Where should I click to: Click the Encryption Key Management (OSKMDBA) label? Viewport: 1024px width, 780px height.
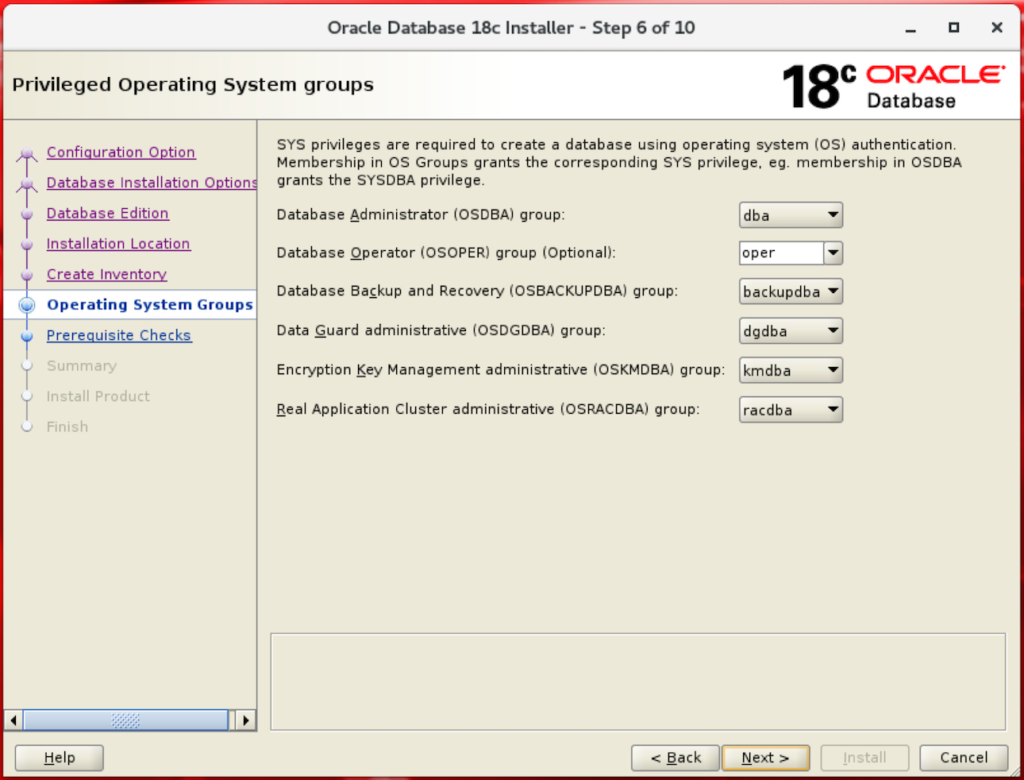(500, 370)
